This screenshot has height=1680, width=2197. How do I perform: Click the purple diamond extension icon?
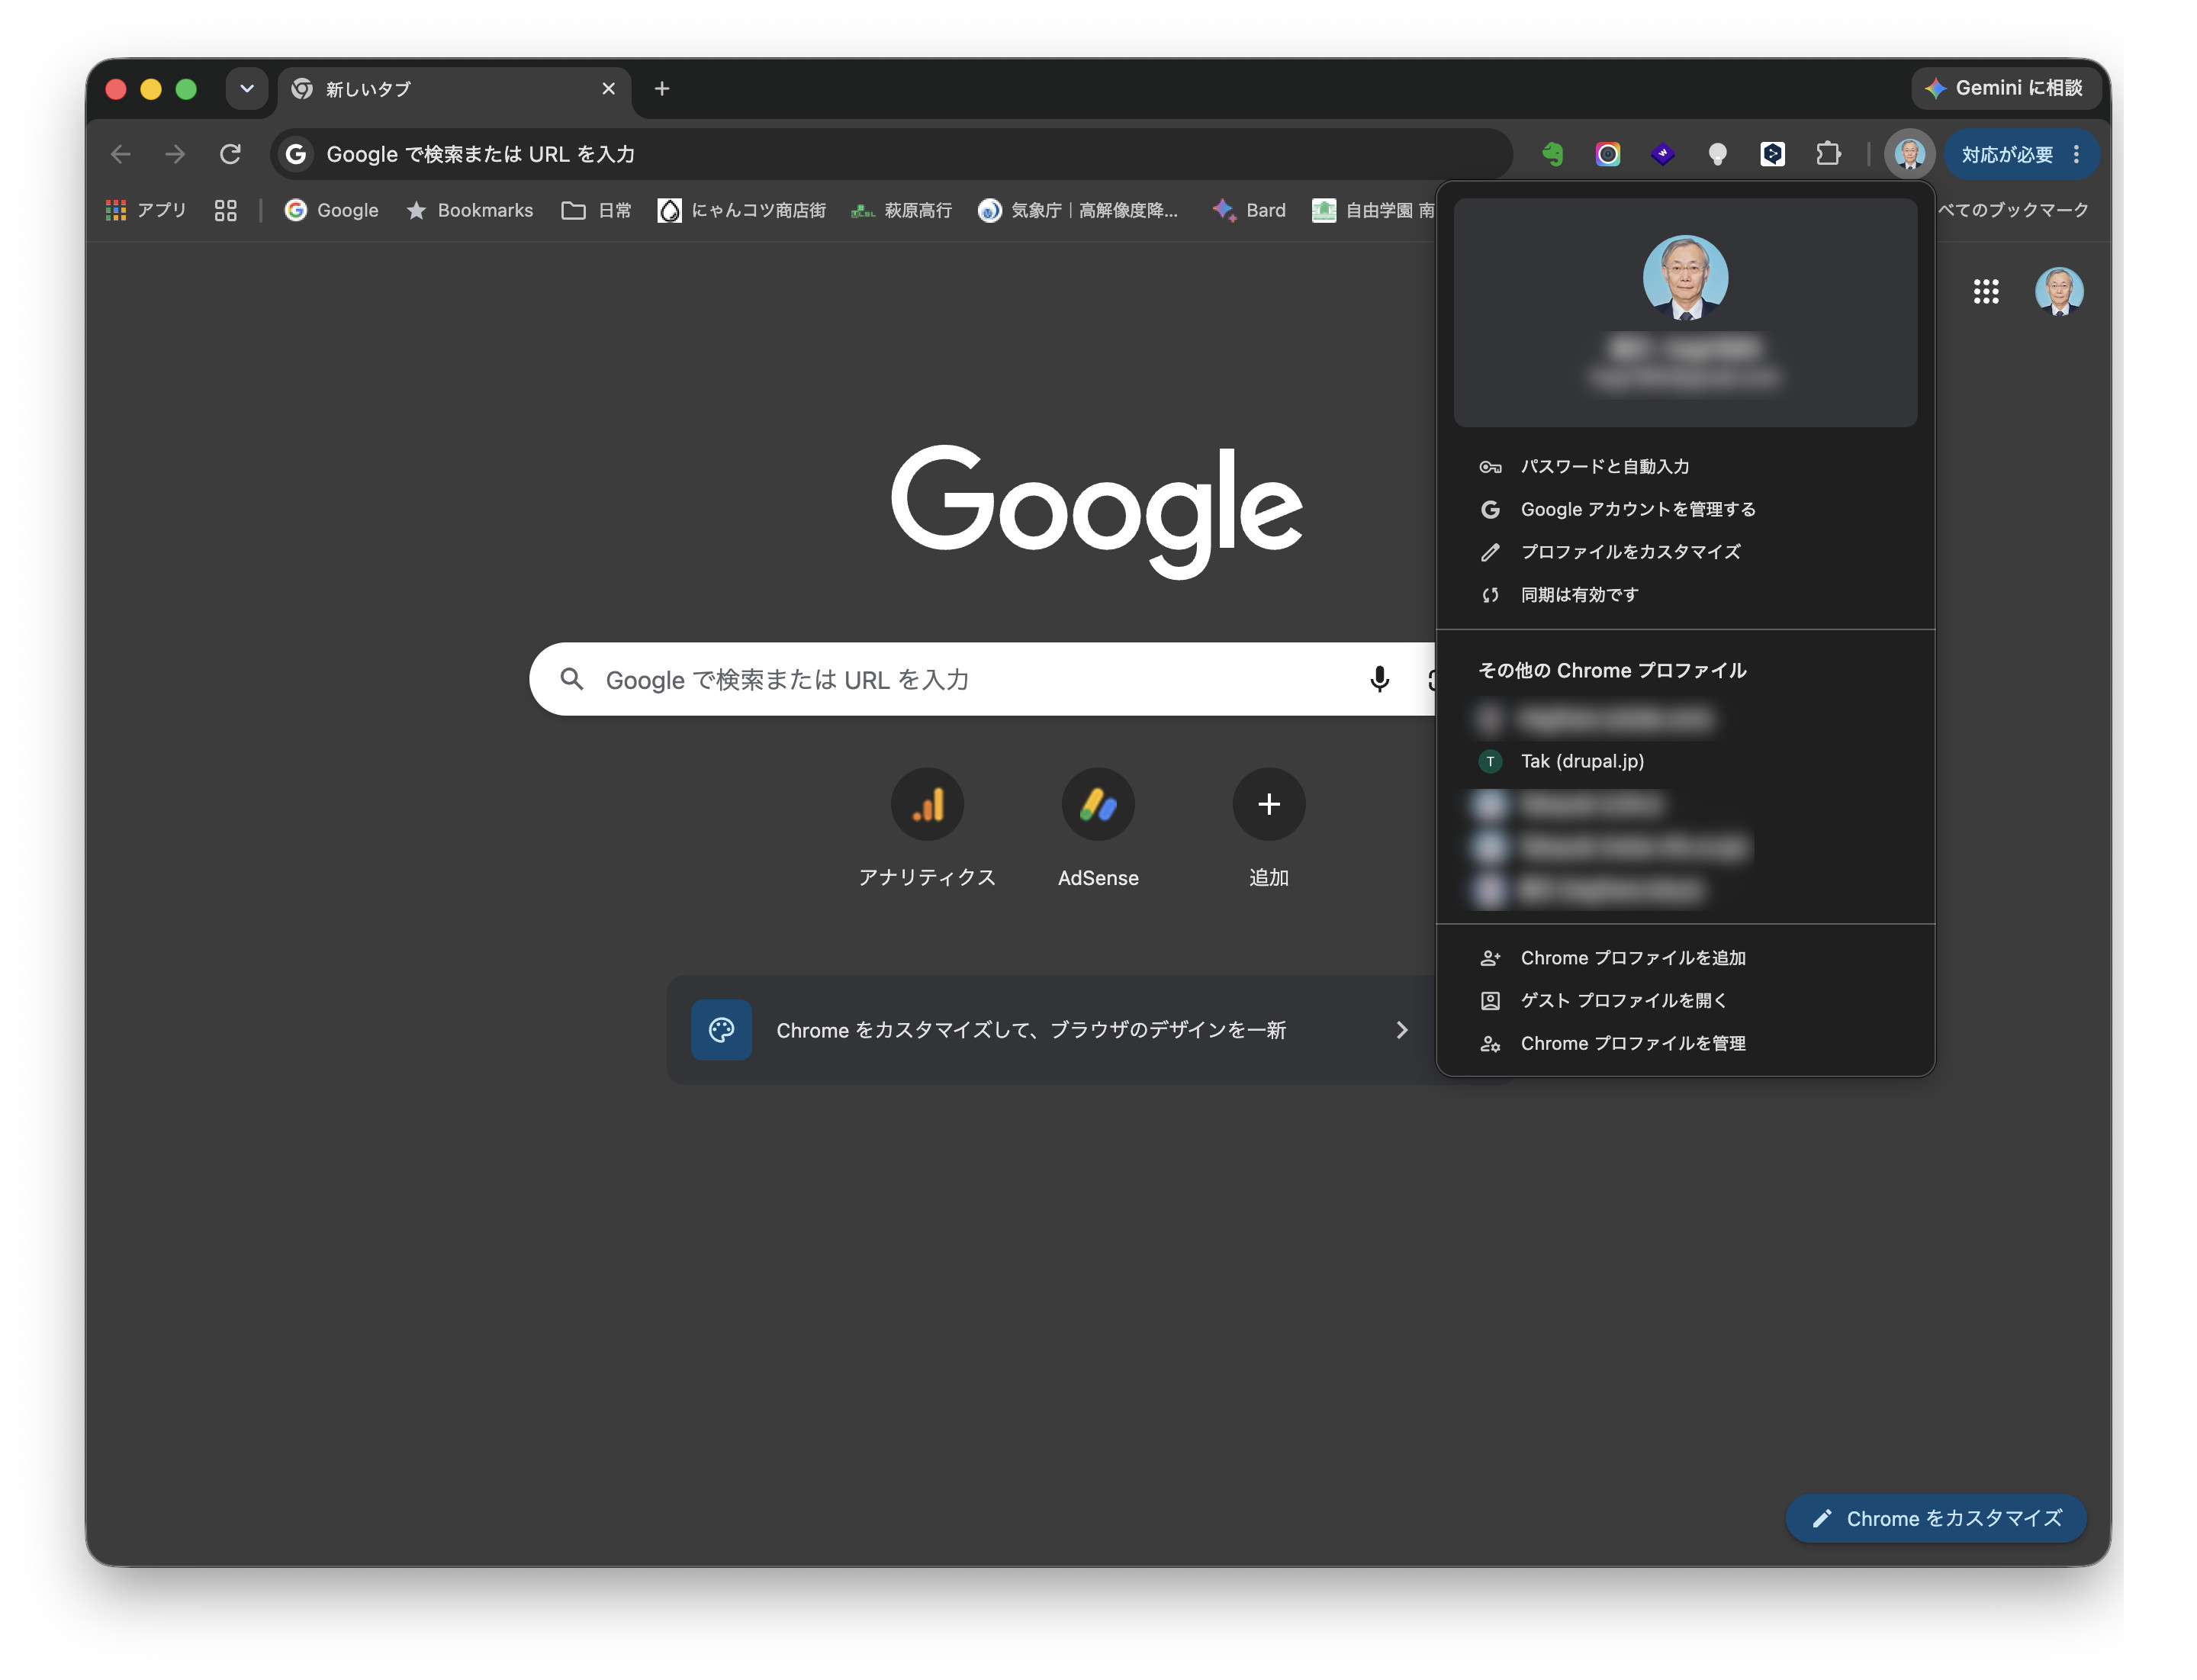click(1663, 154)
